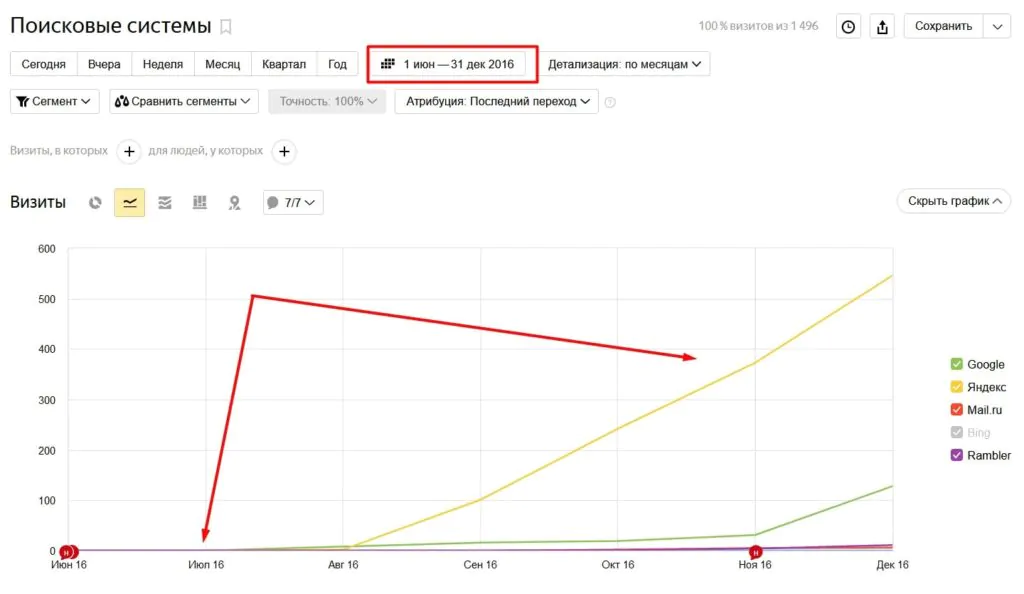The image size is (1024, 594).
Task: Open the Детализация: по месяцам dropdown
Action: (x=624, y=64)
